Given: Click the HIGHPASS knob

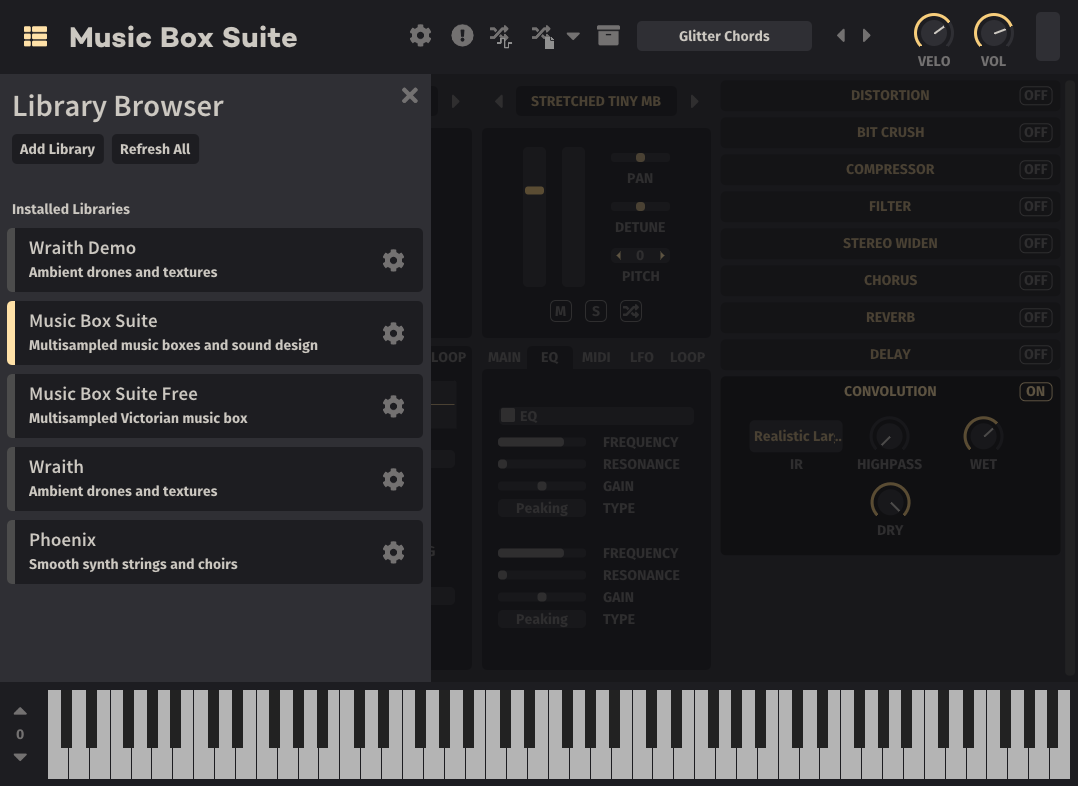Looking at the screenshot, I should [x=890, y=435].
